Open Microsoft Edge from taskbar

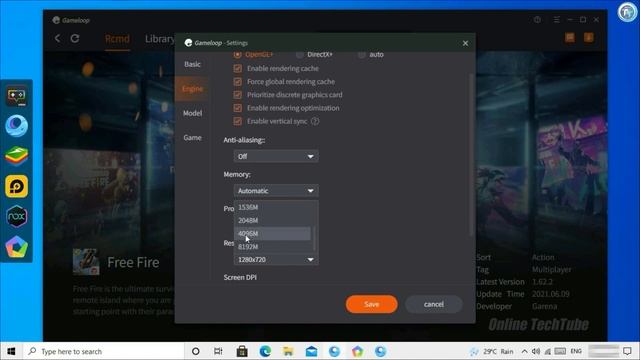265,351
